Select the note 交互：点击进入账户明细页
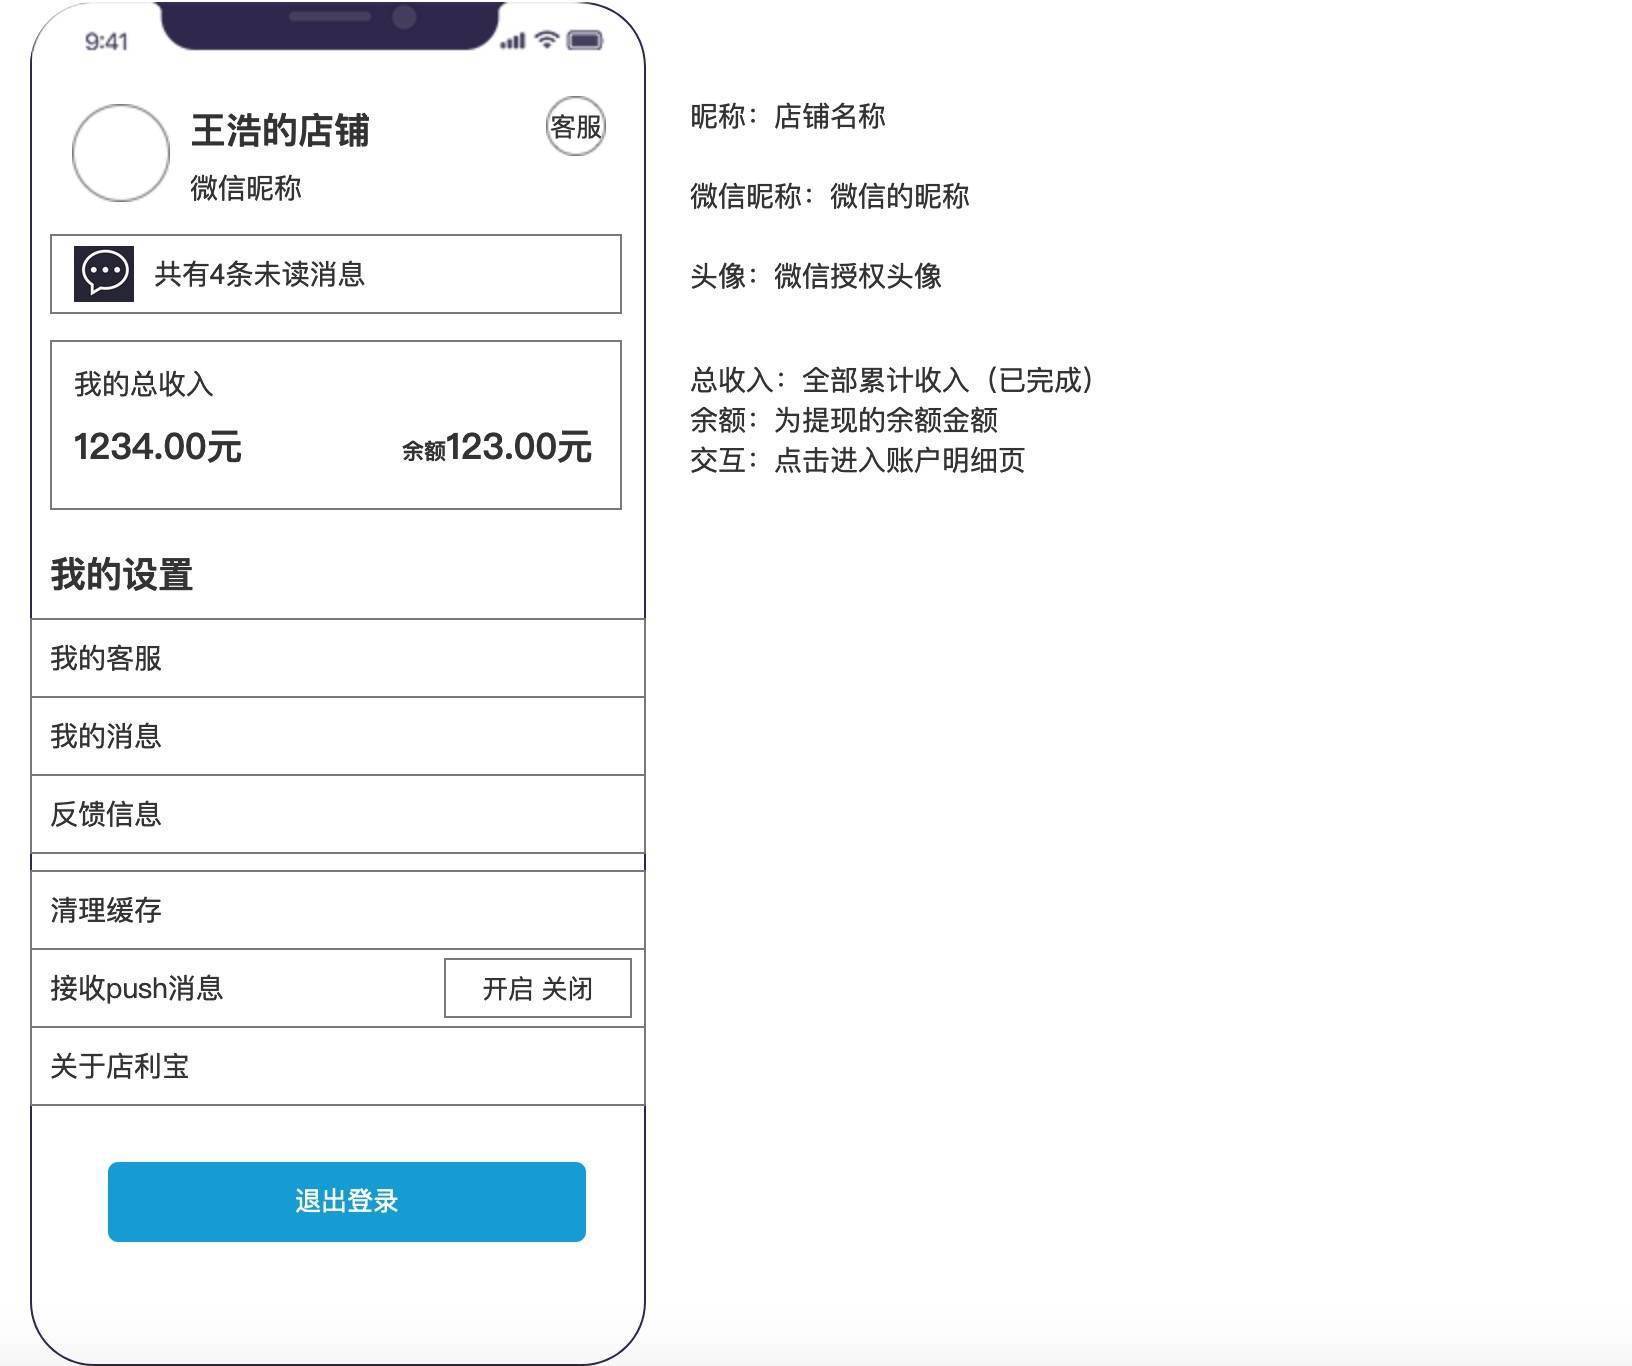This screenshot has width=1632, height=1366. pyautogui.click(x=858, y=460)
